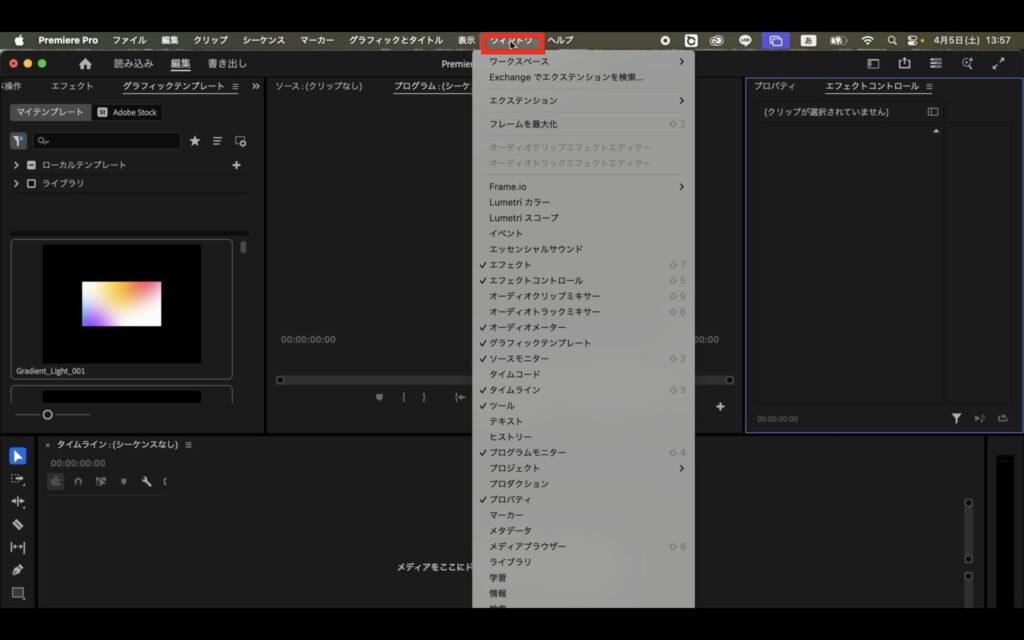Uncheck プログラムモニター menu item
Viewport: 1024px width, 640px height.
tap(584, 453)
